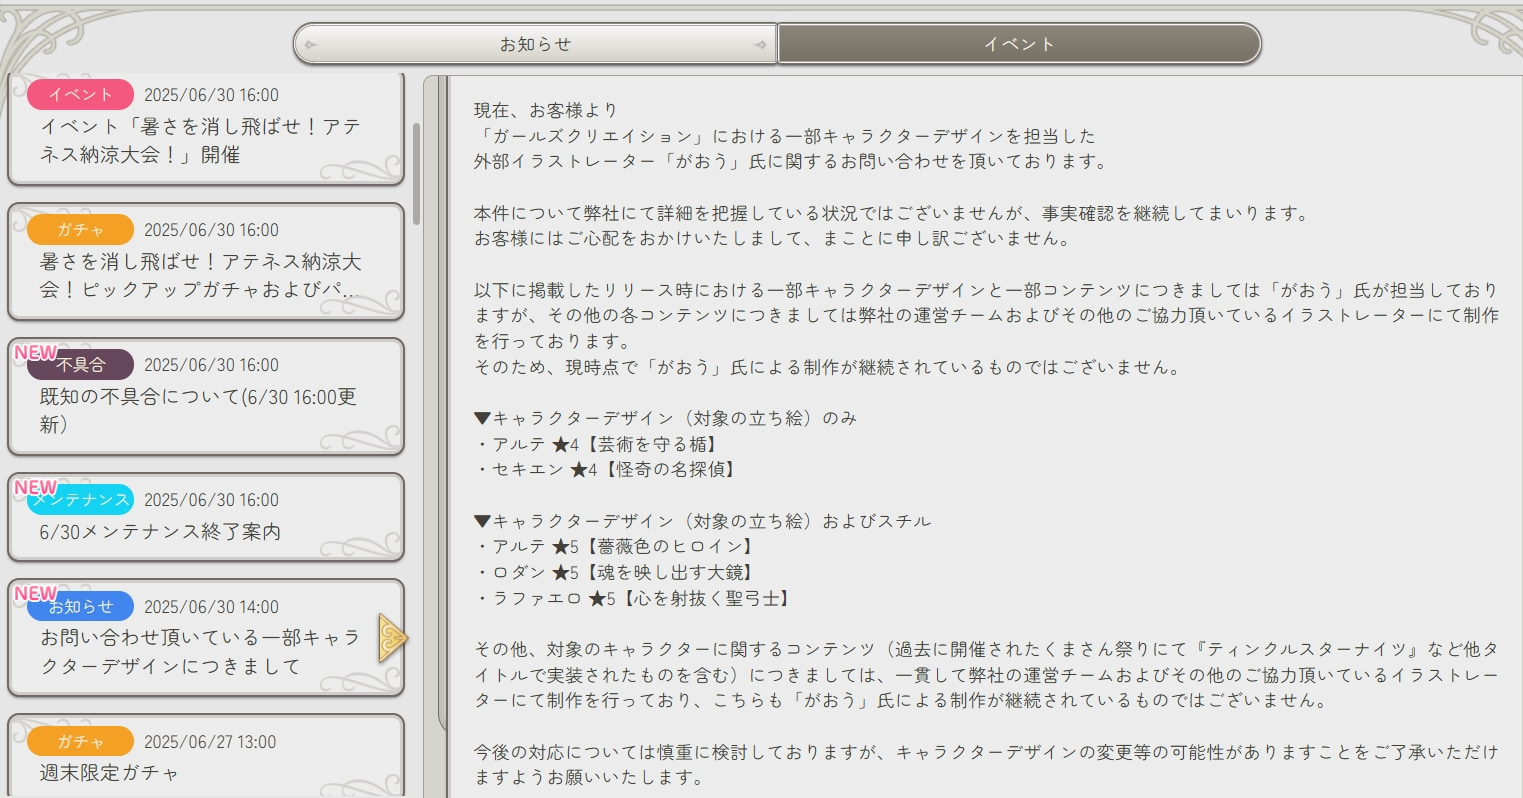
Task: Click the right arrow on the お知らせ tab
Action: point(760,44)
